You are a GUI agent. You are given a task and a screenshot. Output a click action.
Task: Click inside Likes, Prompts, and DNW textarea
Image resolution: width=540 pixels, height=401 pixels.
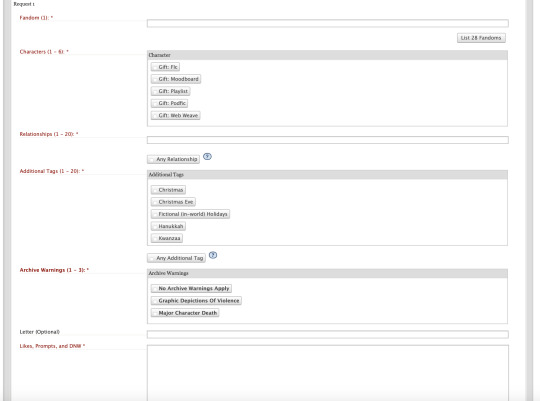tap(328, 373)
